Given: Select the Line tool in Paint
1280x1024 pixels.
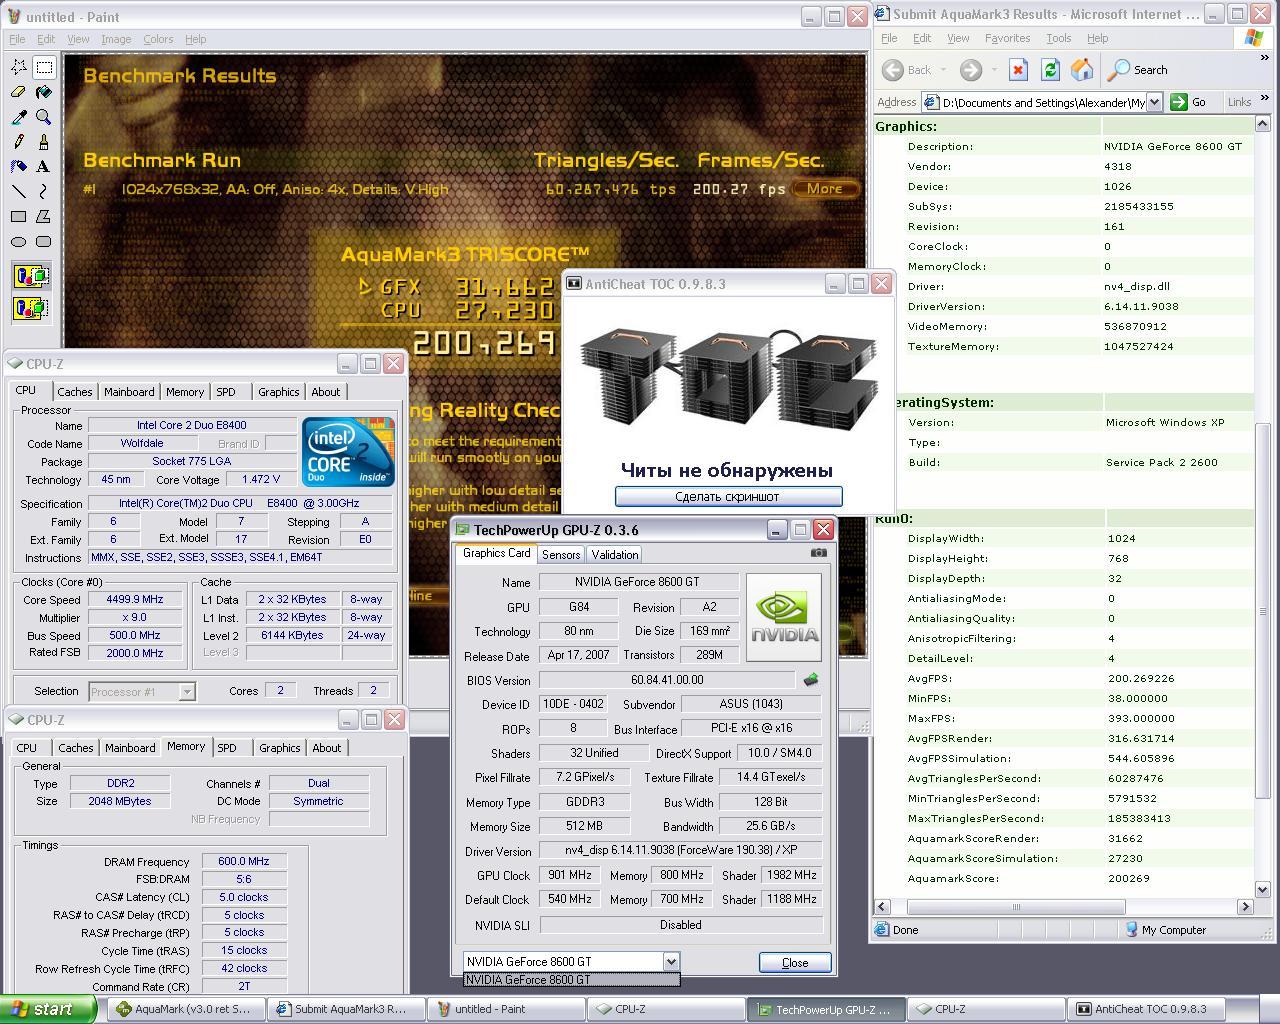Looking at the screenshot, I should [19, 191].
